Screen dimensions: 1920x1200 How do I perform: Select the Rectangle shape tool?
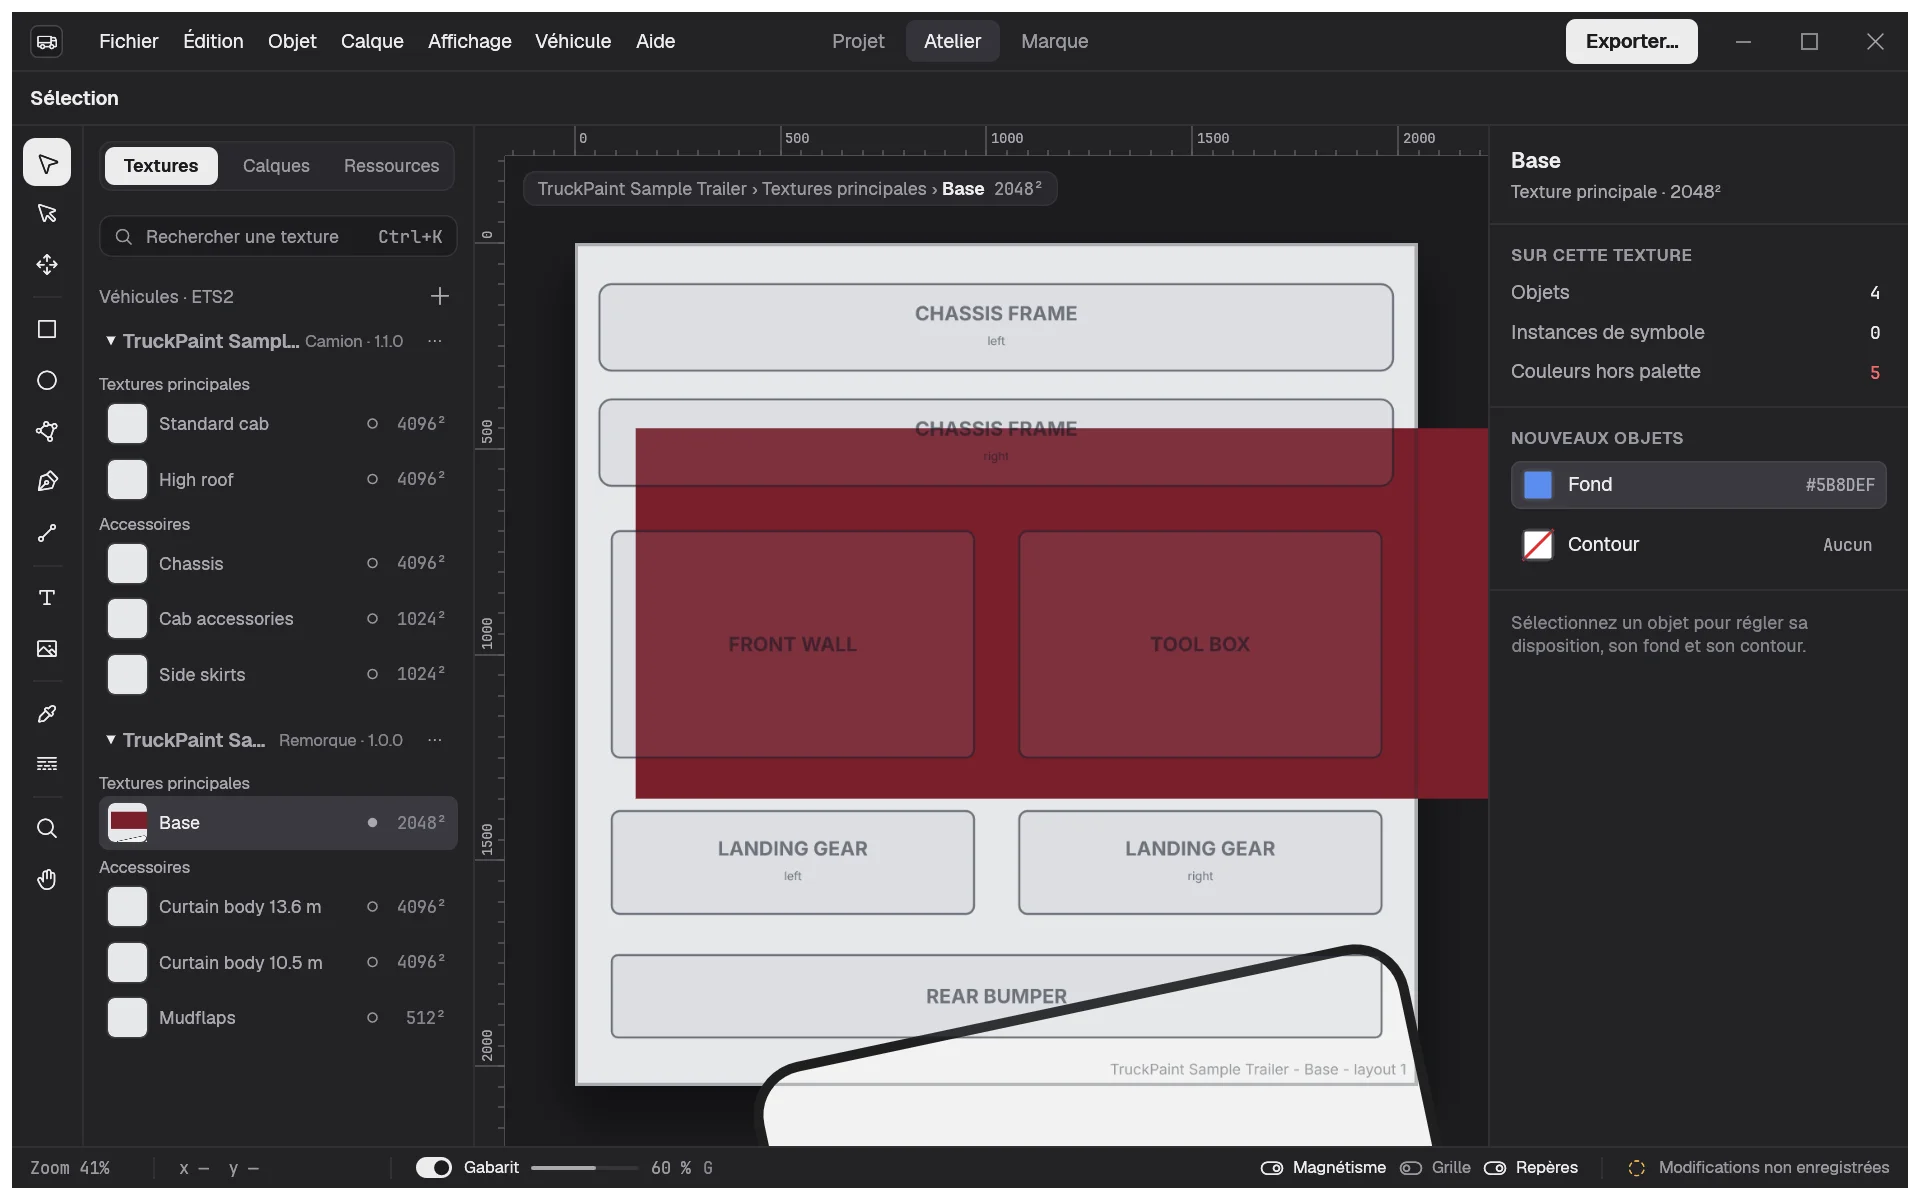coord(47,330)
